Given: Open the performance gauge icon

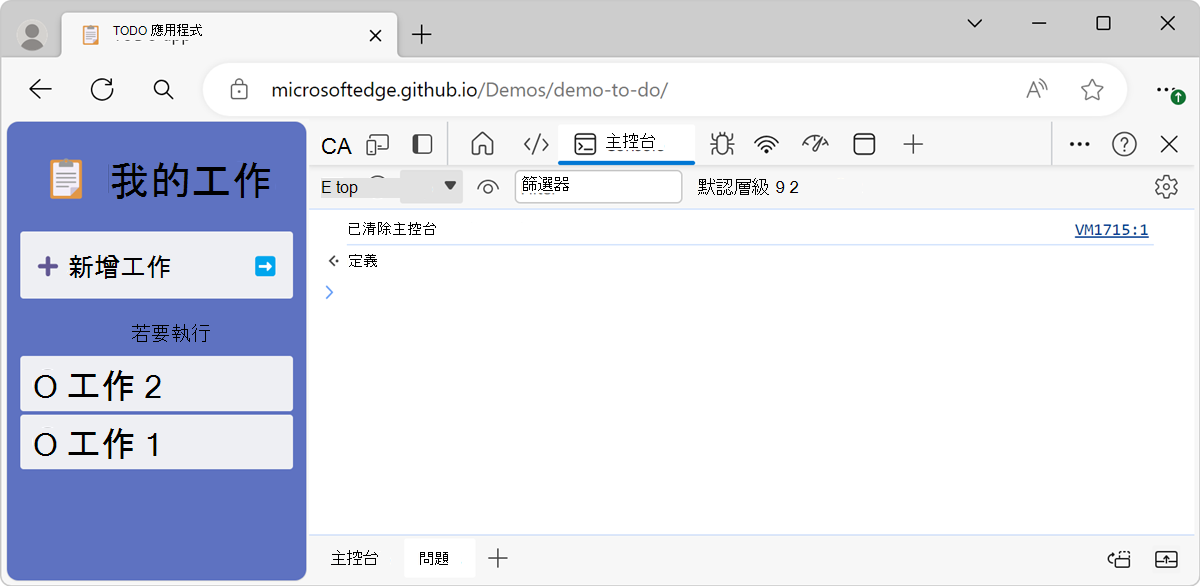Looking at the screenshot, I should coord(815,144).
